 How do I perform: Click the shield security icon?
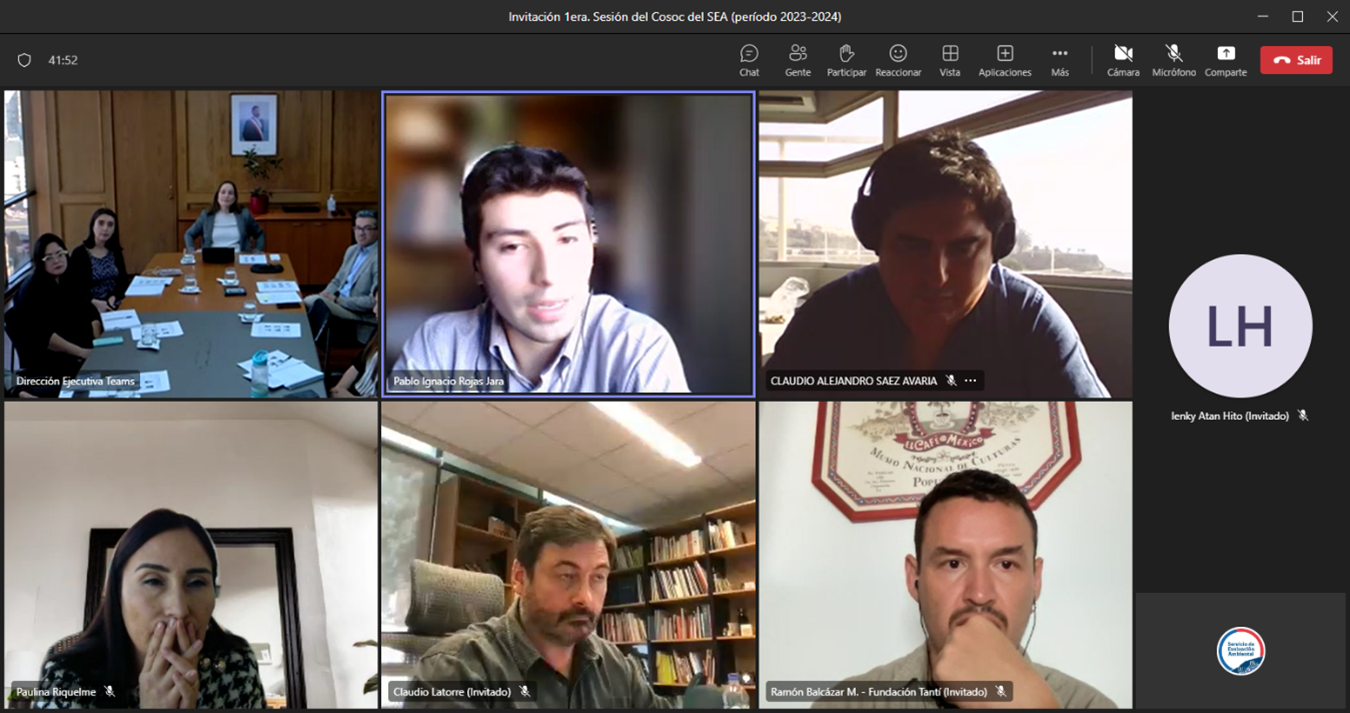point(25,60)
